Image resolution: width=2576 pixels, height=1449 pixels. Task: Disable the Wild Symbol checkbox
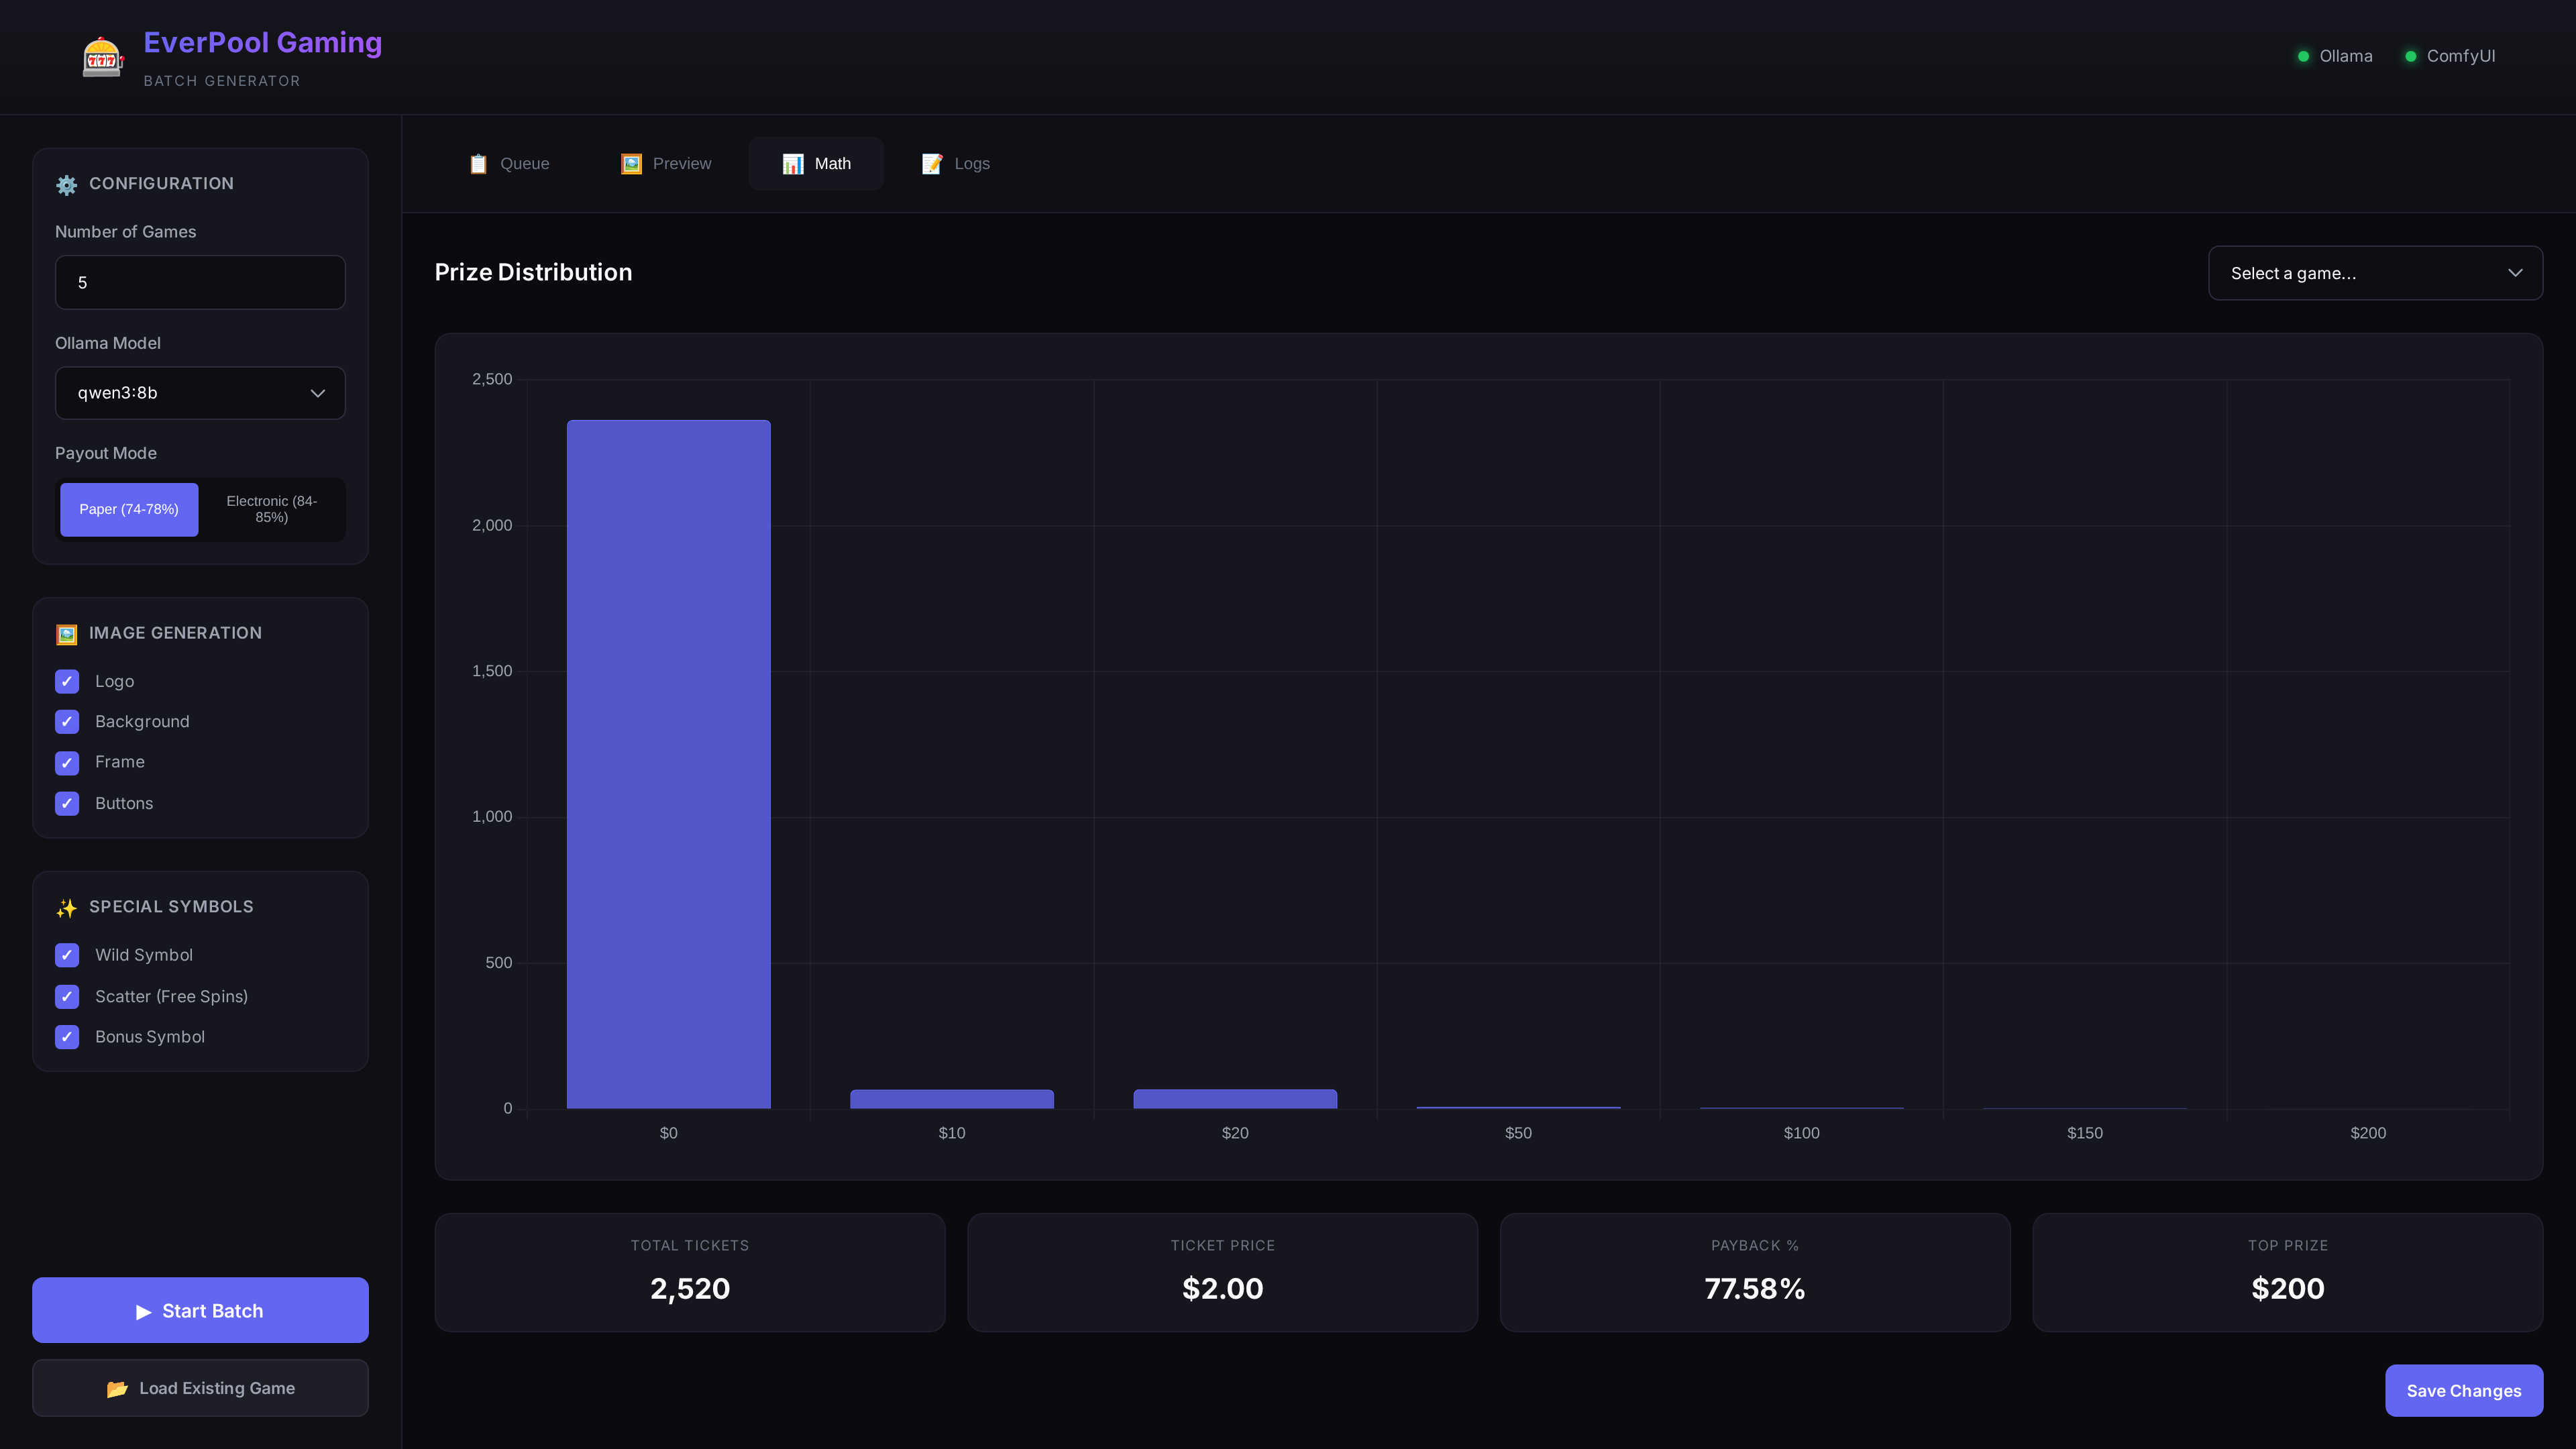67,955
